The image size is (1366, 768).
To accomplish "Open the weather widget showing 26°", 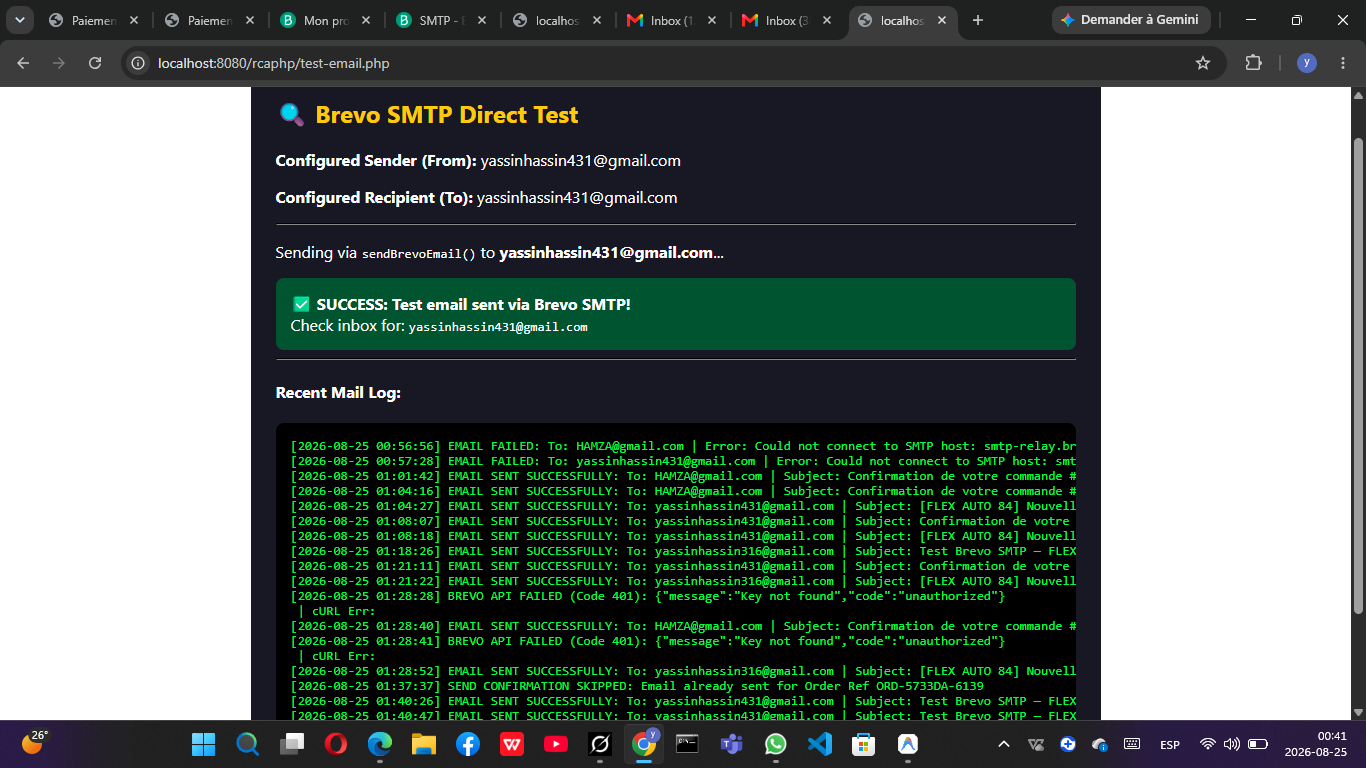I will point(34,744).
